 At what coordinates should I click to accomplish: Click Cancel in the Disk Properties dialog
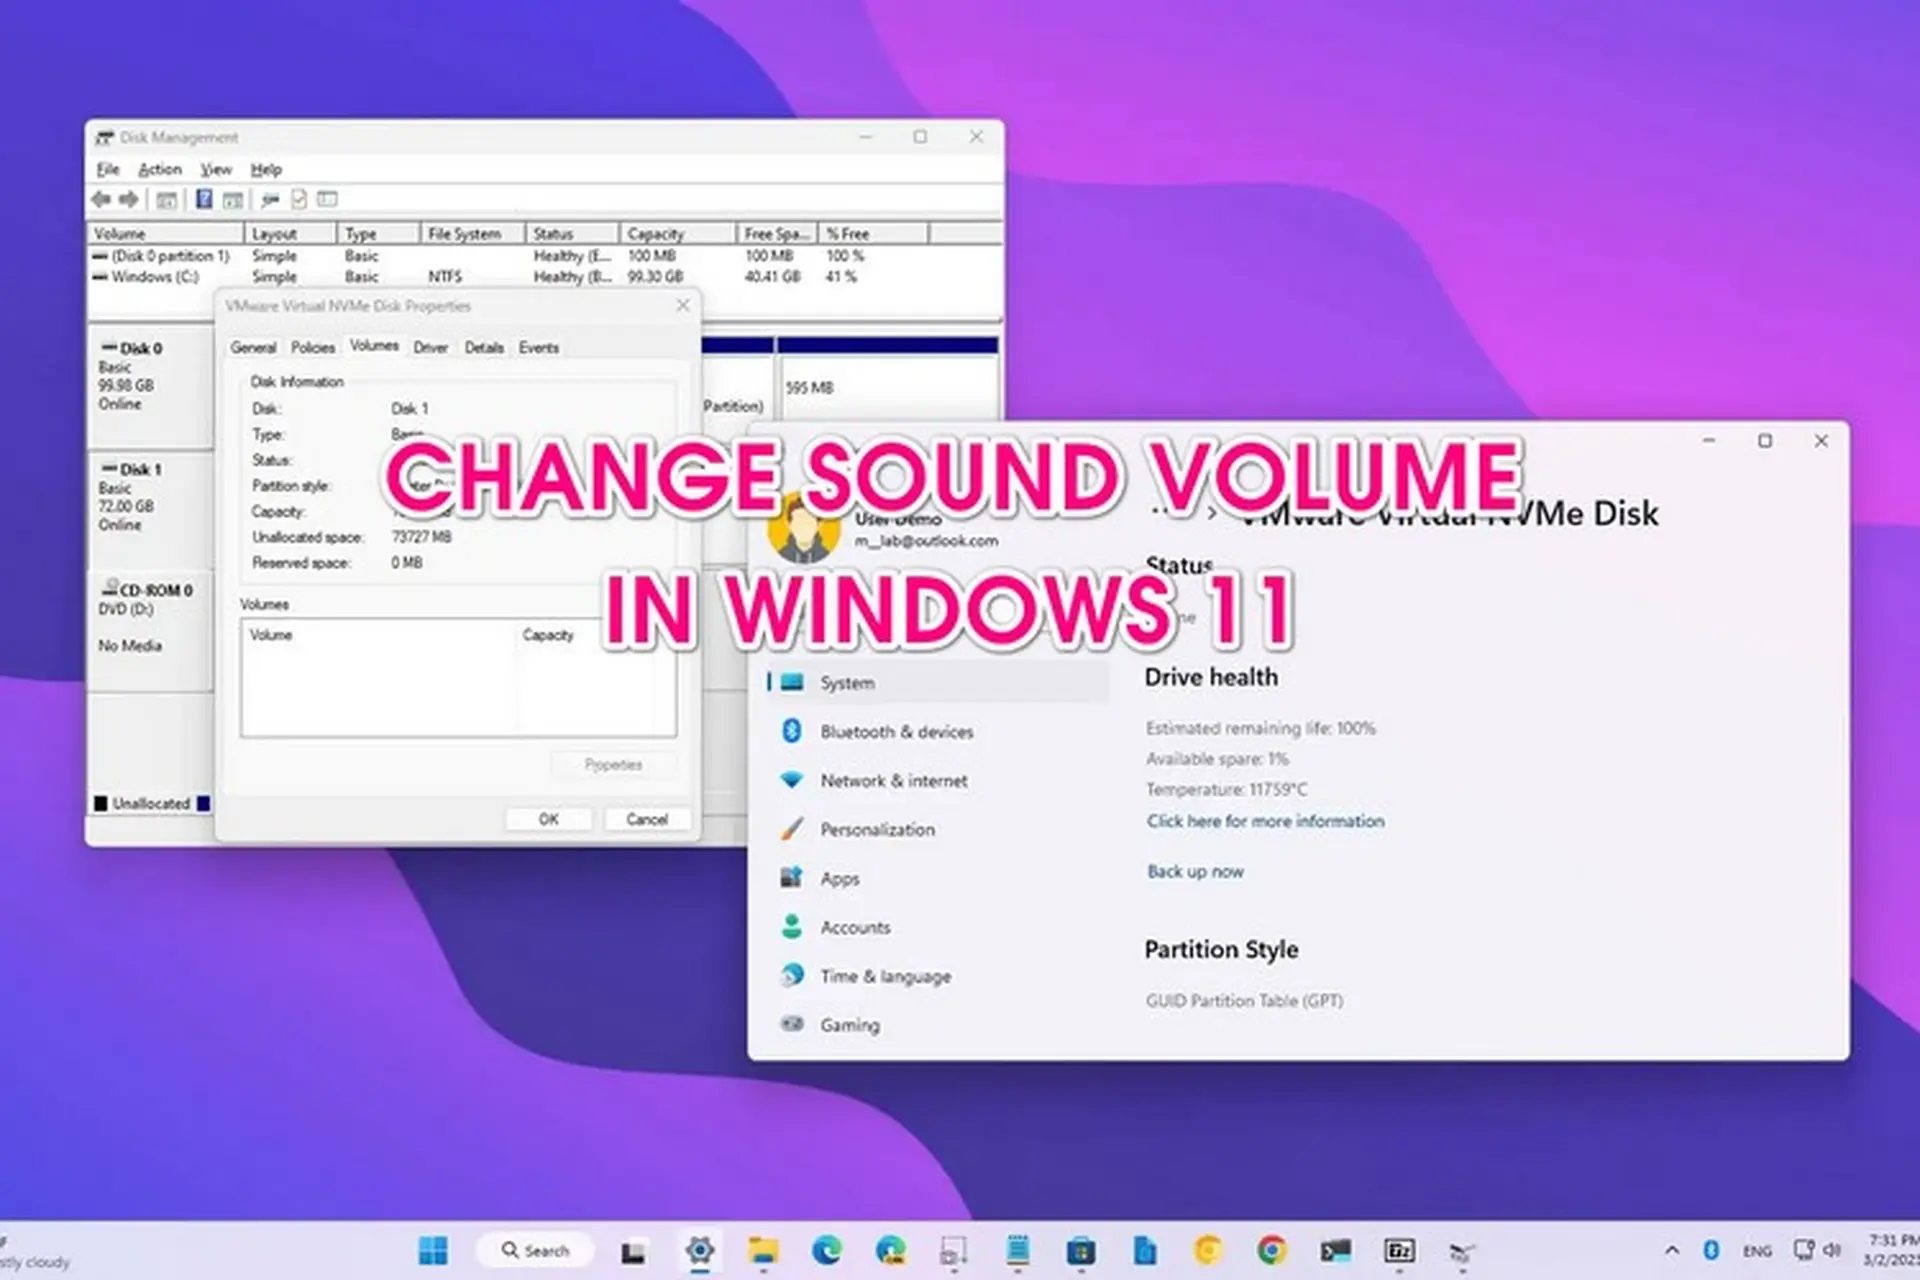[647, 819]
